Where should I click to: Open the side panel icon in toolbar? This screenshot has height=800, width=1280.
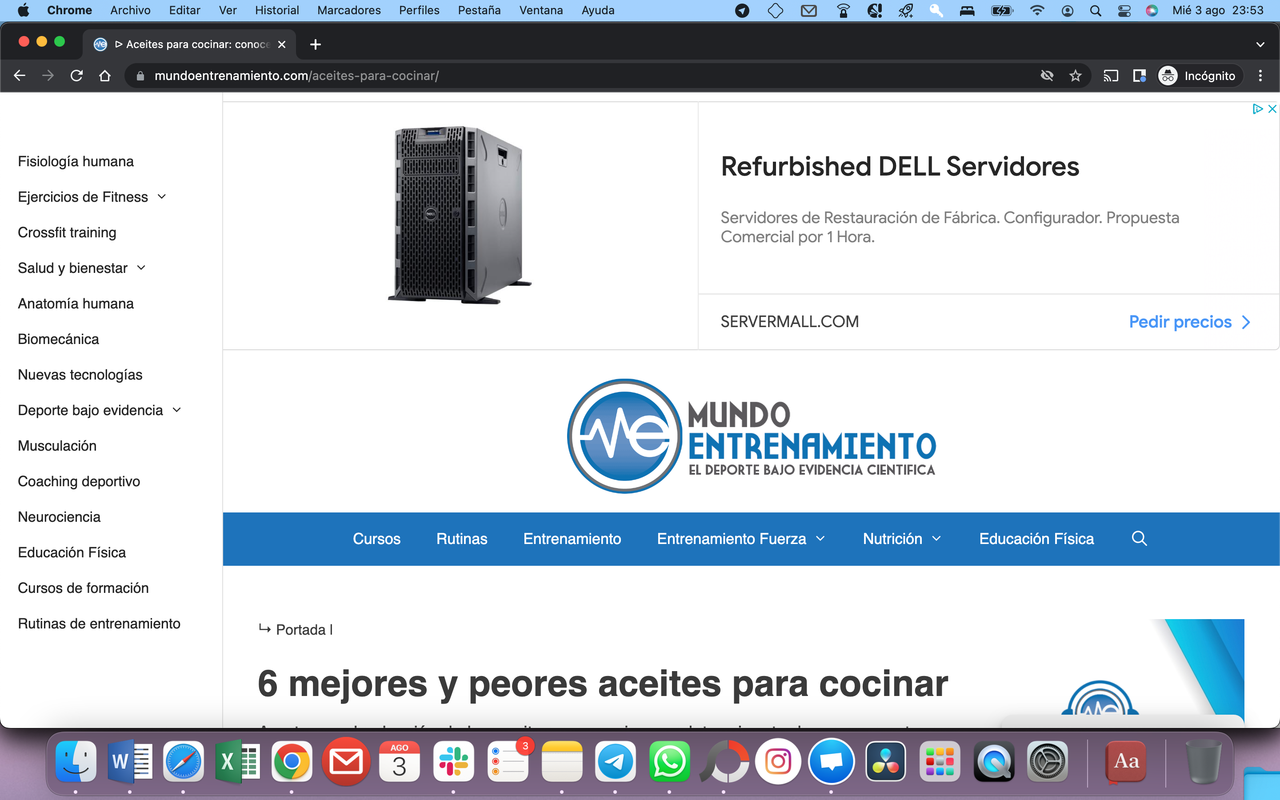pos(1139,76)
